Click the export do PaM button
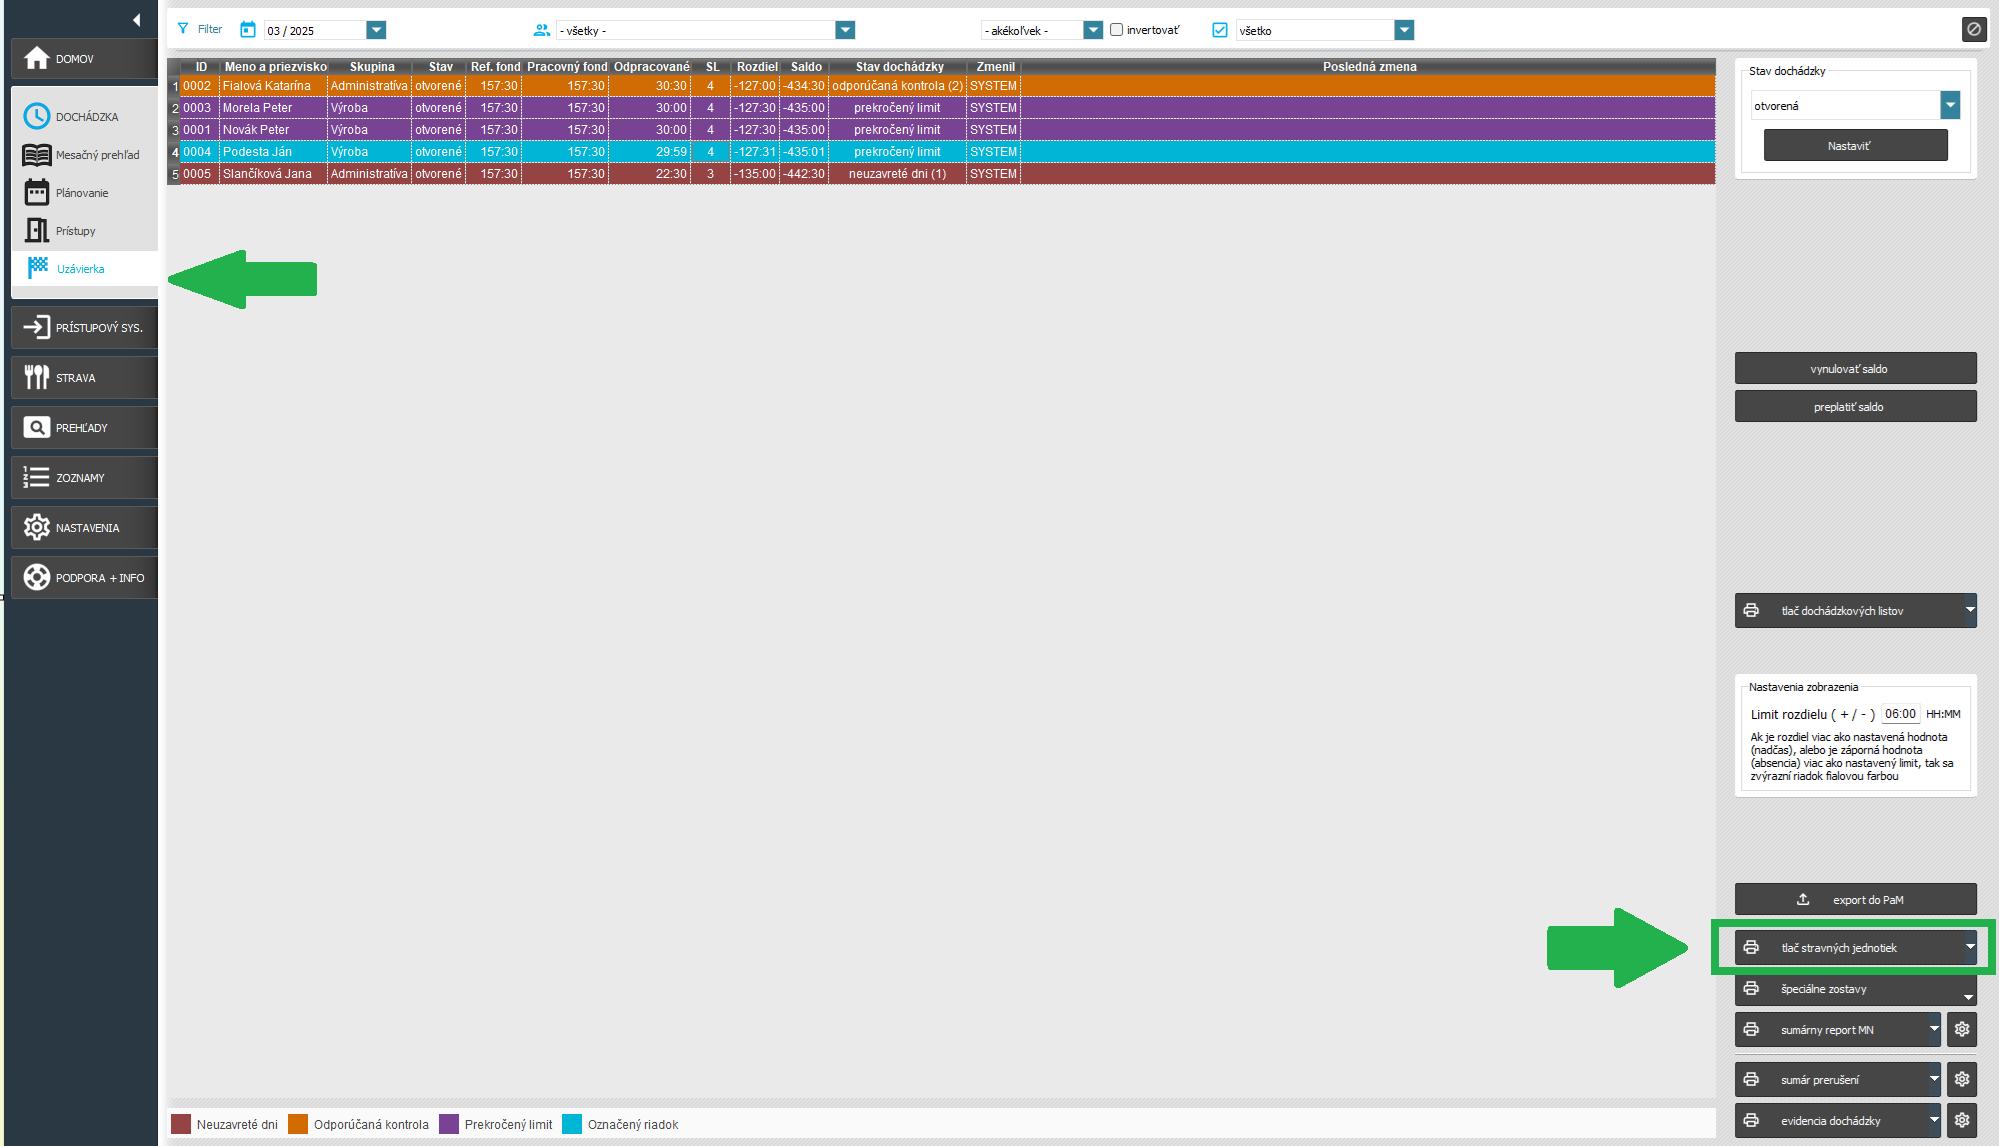 (1854, 899)
